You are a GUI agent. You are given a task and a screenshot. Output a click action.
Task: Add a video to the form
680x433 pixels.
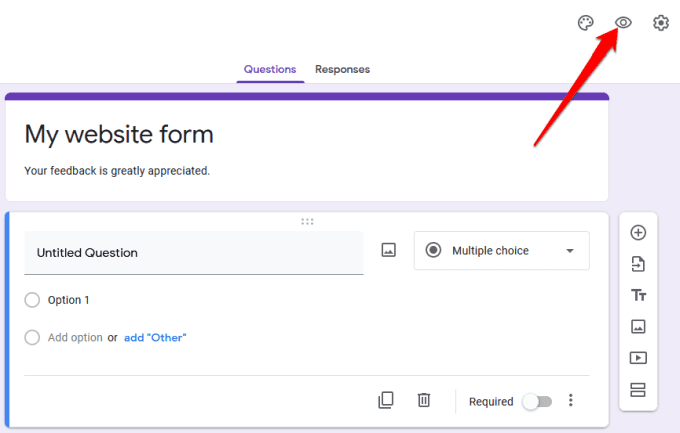tap(638, 357)
